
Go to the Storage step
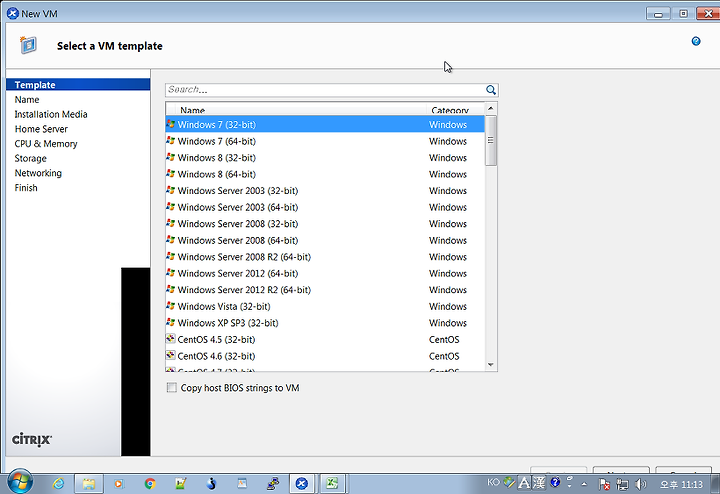point(30,158)
